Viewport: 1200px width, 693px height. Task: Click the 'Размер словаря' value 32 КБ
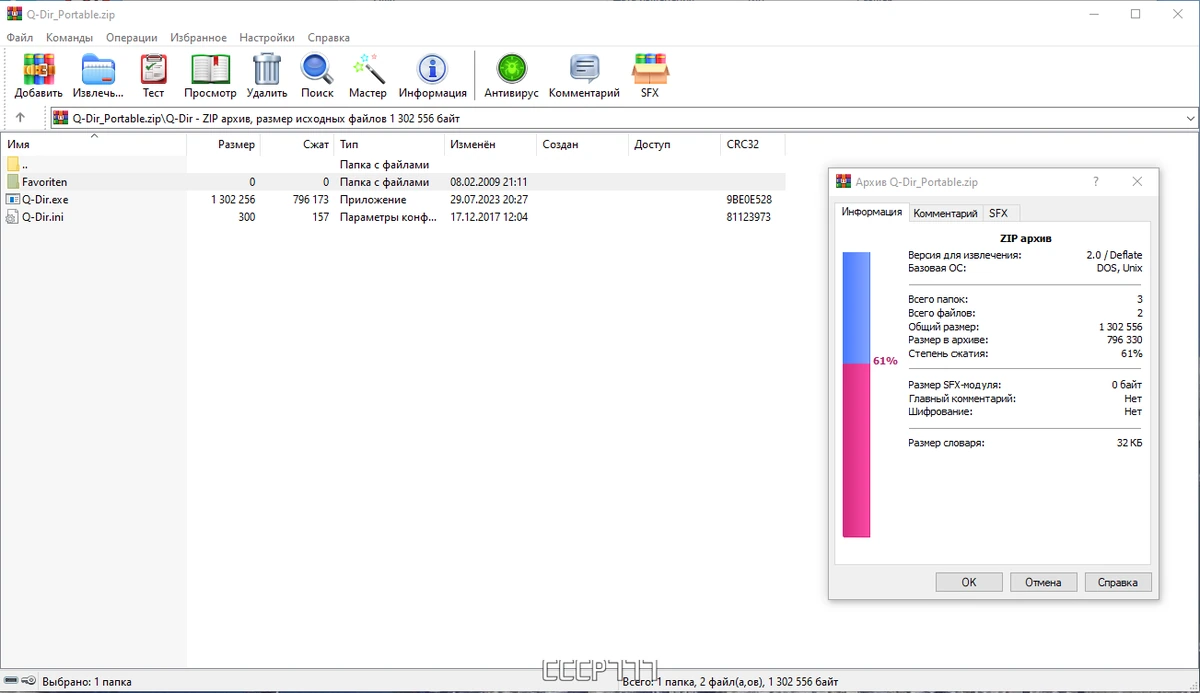point(1129,442)
